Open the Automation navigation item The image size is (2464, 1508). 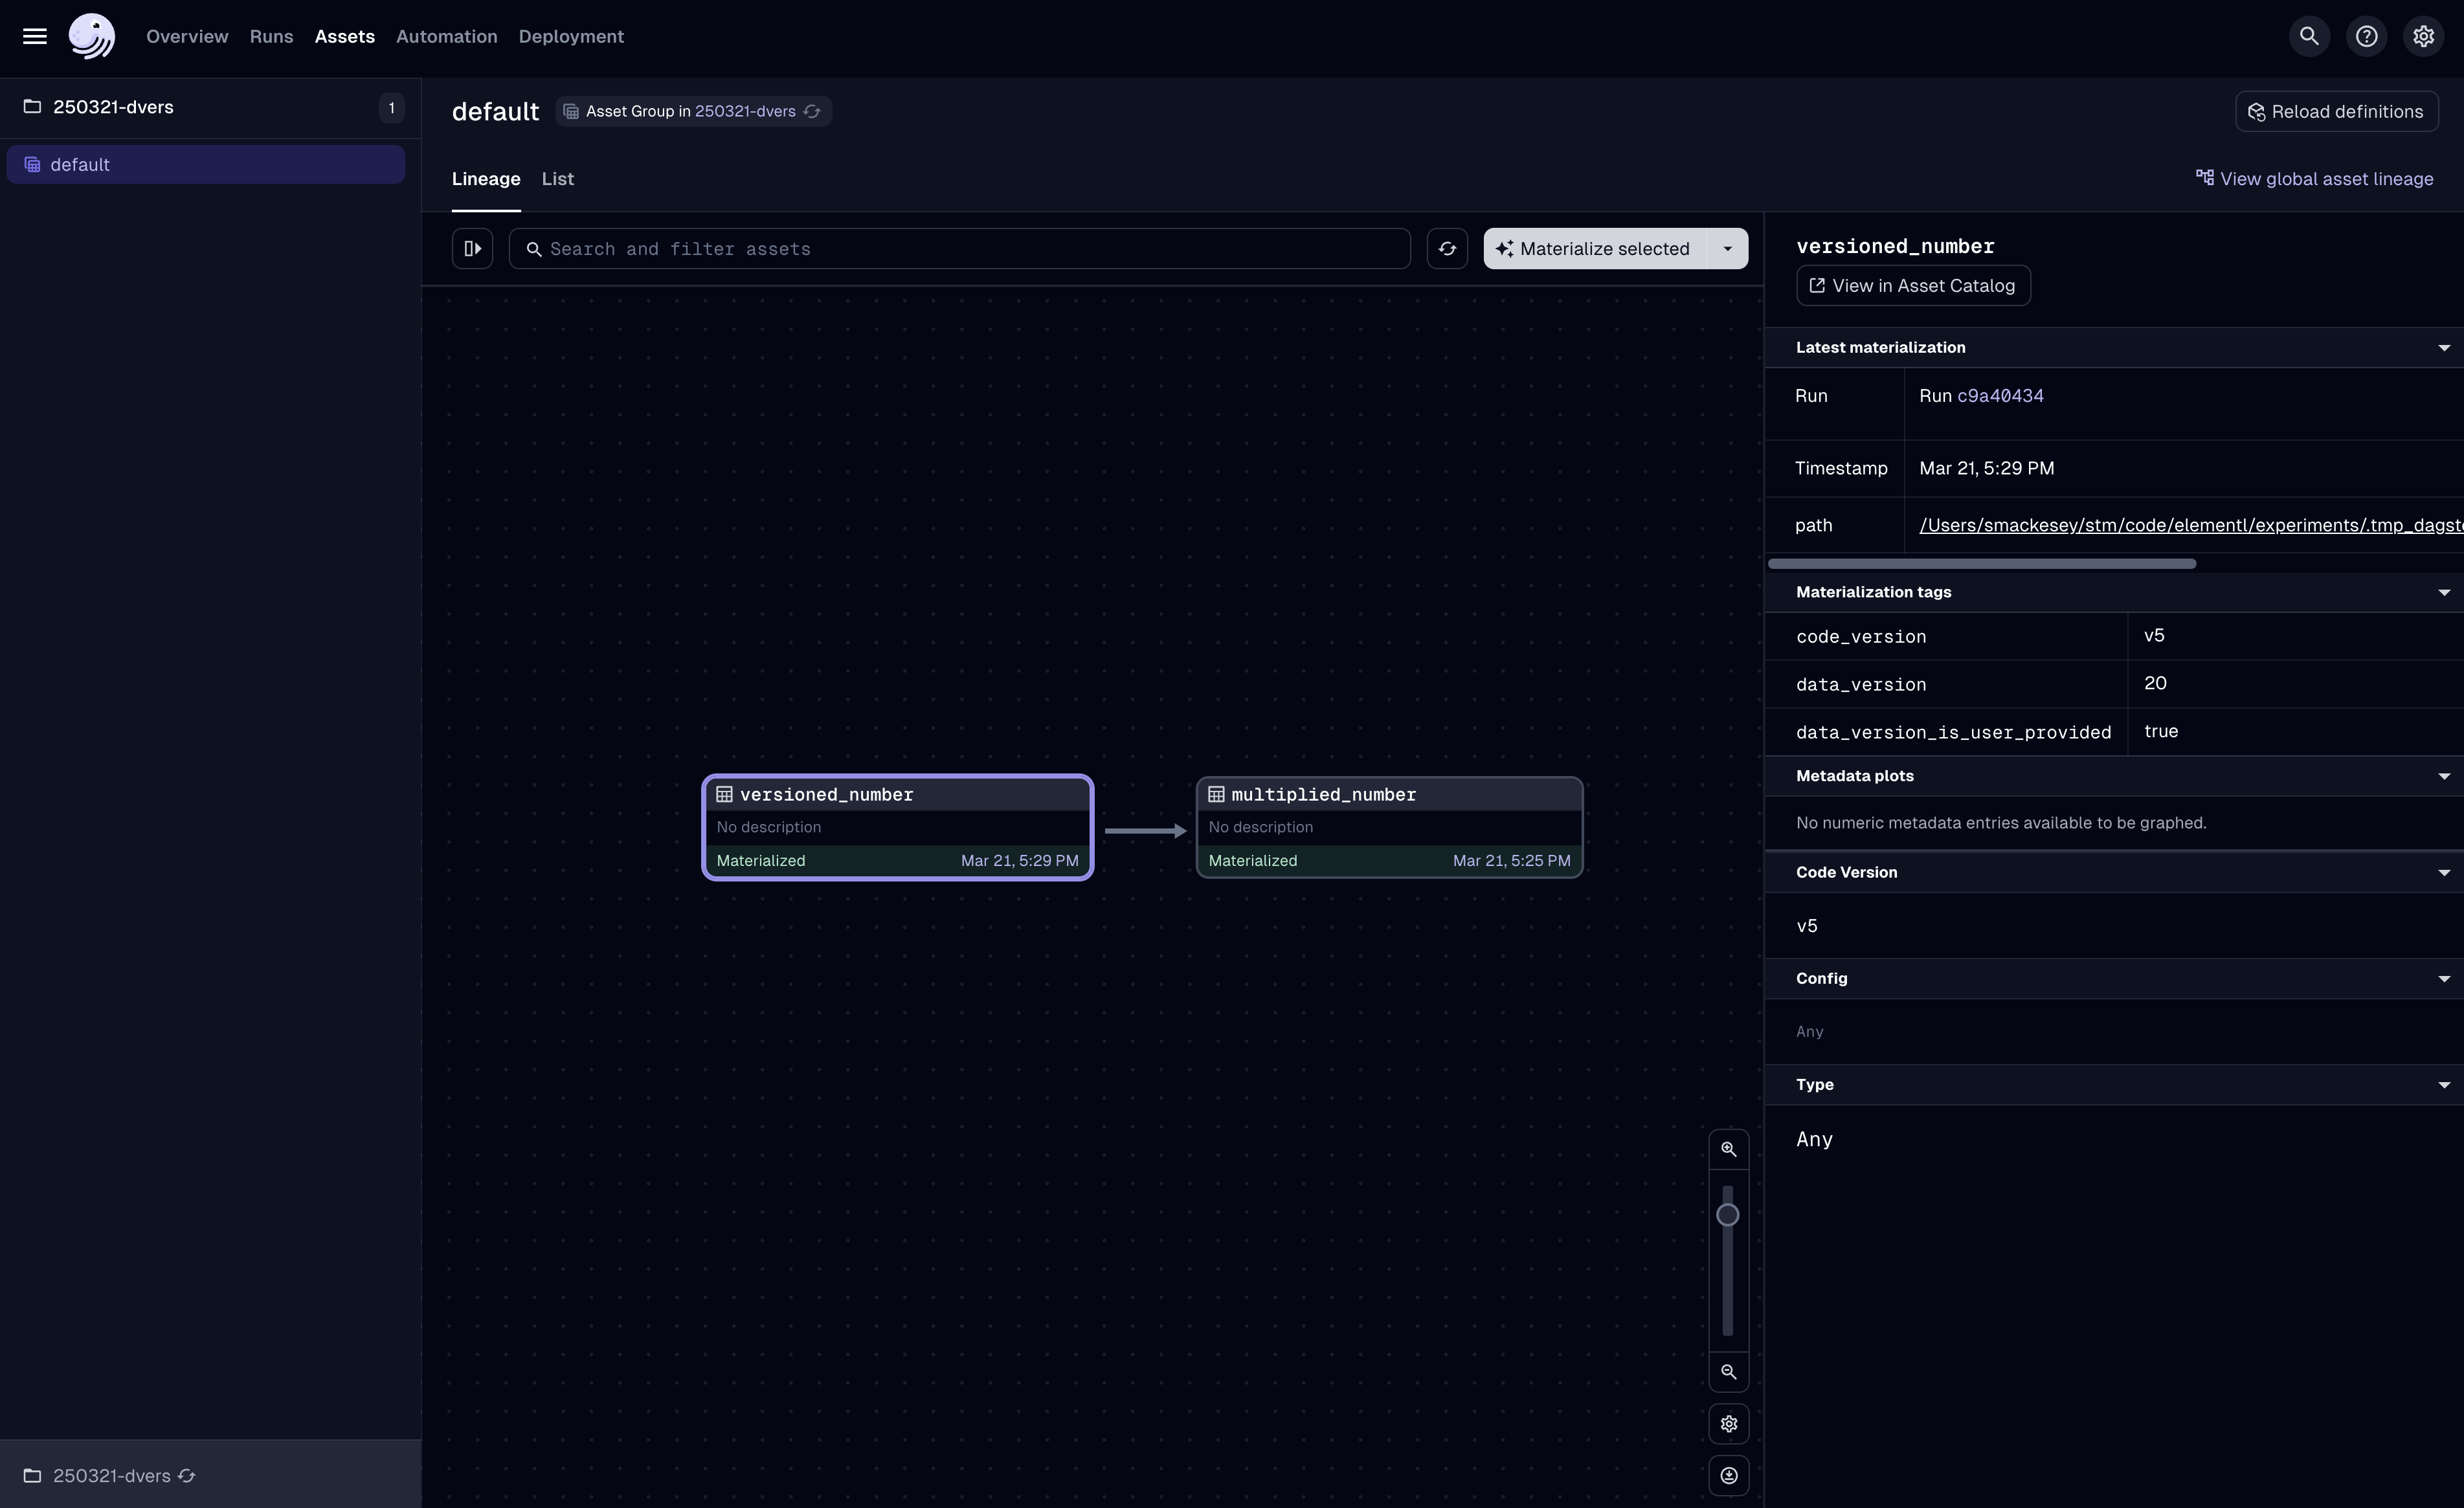coord(446,36)
